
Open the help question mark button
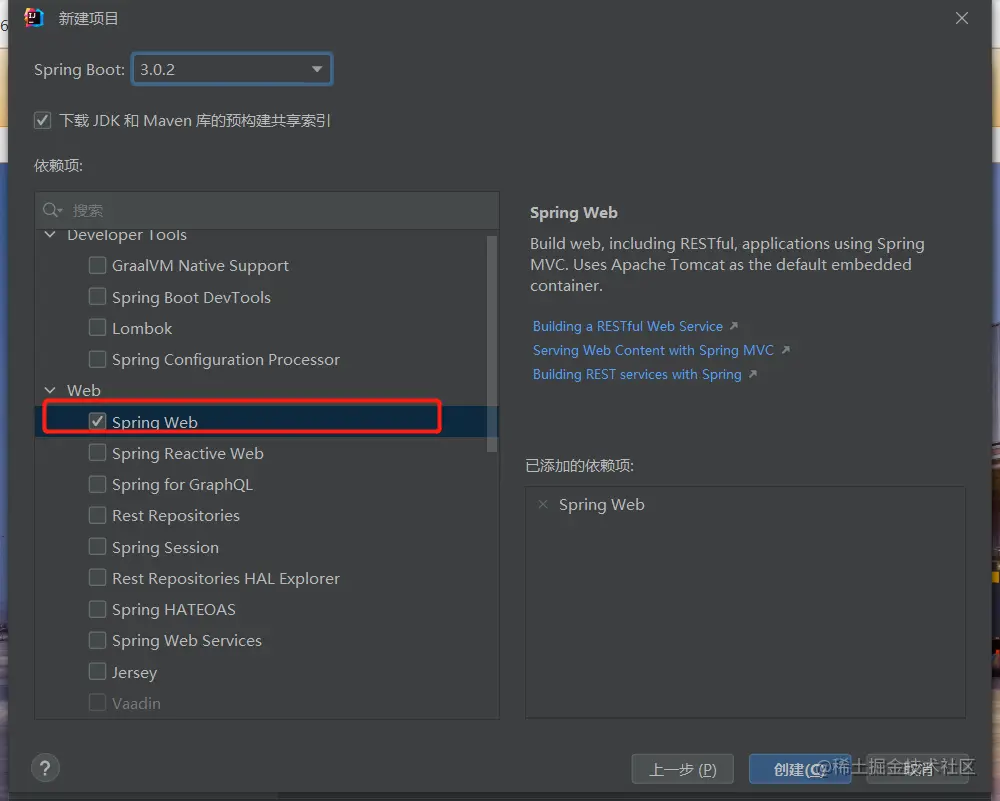tap(45, 768)
